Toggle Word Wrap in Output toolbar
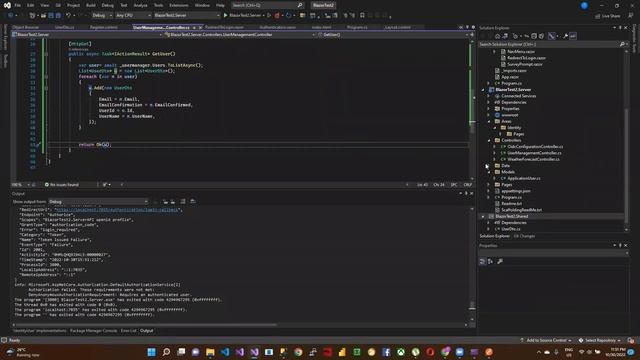This screenshot has width=640, height=360. point(193,201)
